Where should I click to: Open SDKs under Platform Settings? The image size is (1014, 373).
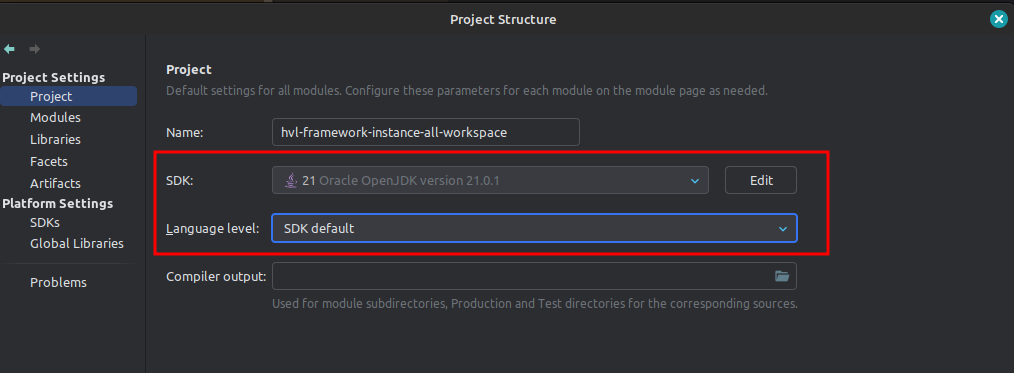(x=45, y=222)
